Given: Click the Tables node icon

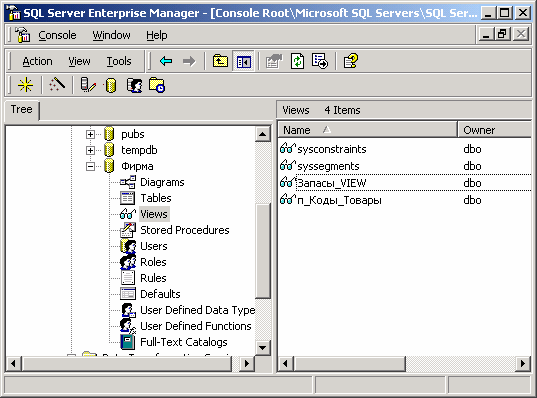Looking at the screenshot, I should click(128, 198).
